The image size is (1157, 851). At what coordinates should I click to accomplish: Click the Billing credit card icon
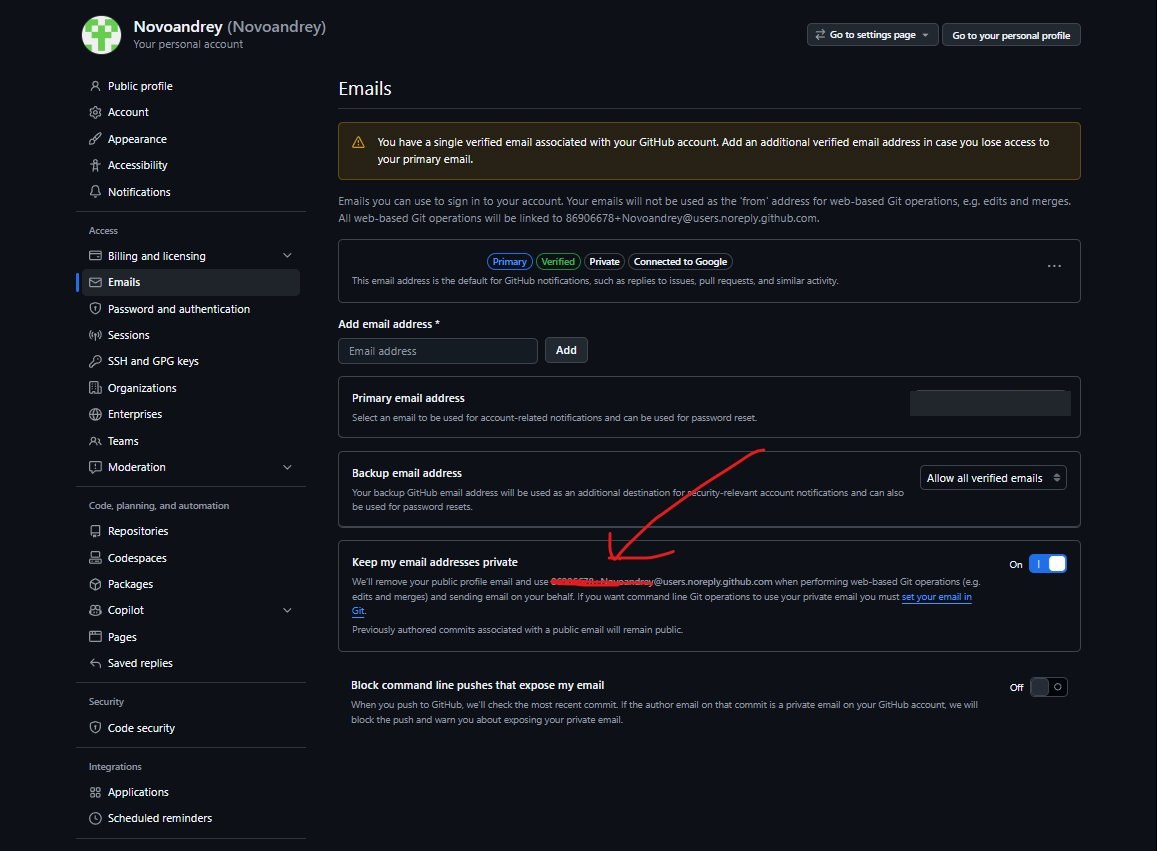pyautogui.click(x=95, y=256)
